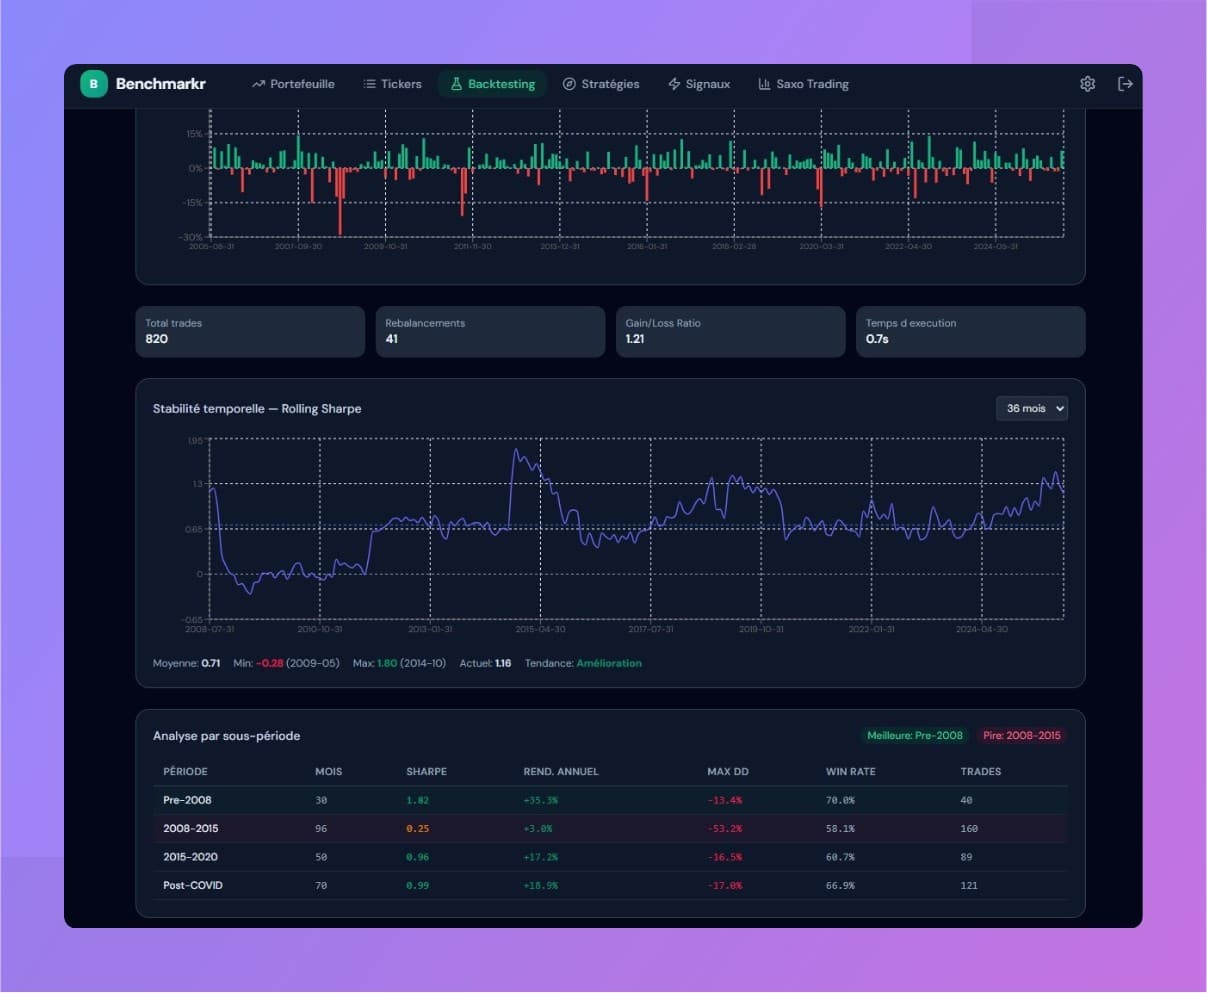Image resolution: width=1207 pixels, height=993 pixels.
Task: Click the logout icon
Action: tap(1126, 84)
